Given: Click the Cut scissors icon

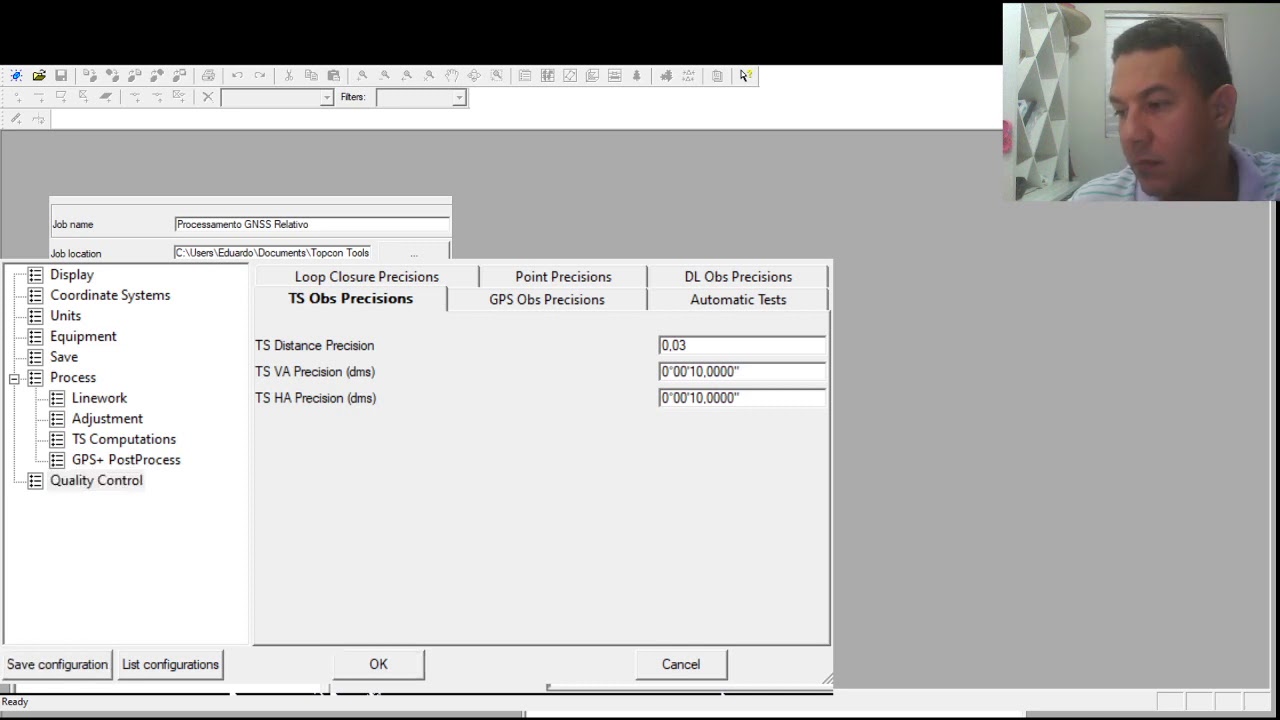Looking at the screenshot, I should click(x=289, y=76).
